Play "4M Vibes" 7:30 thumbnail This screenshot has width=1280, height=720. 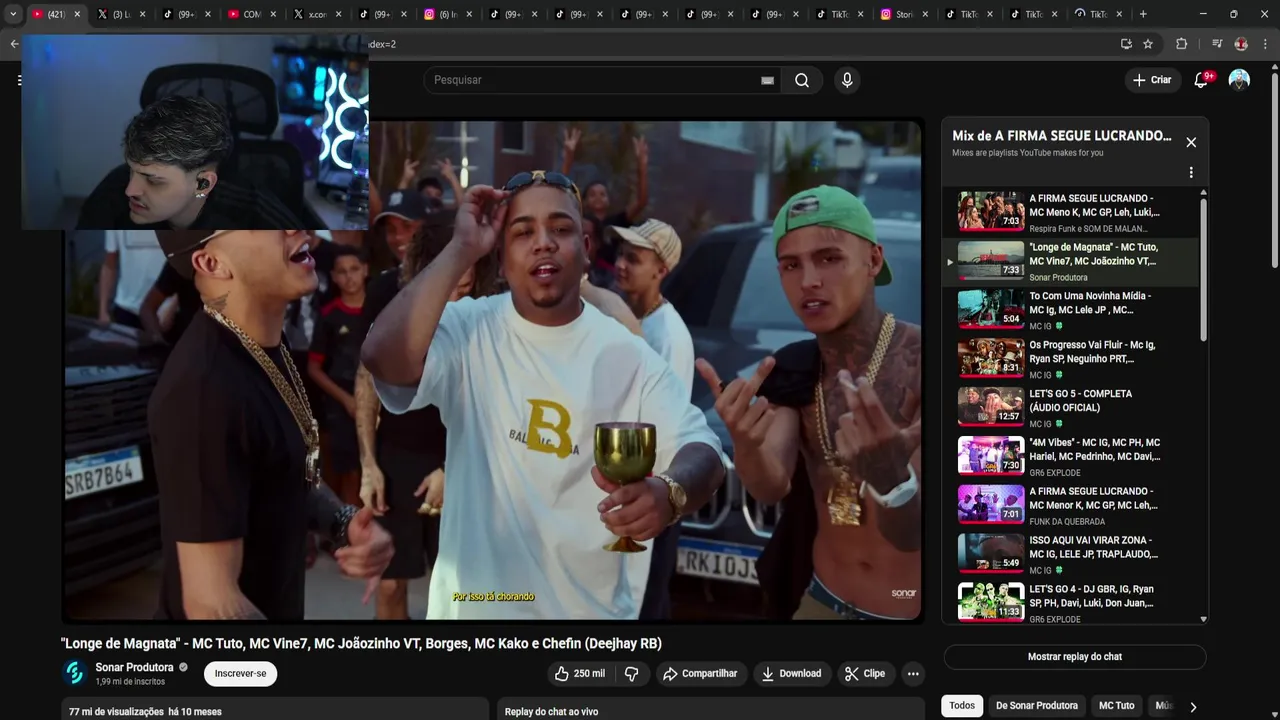click(991, 456)
